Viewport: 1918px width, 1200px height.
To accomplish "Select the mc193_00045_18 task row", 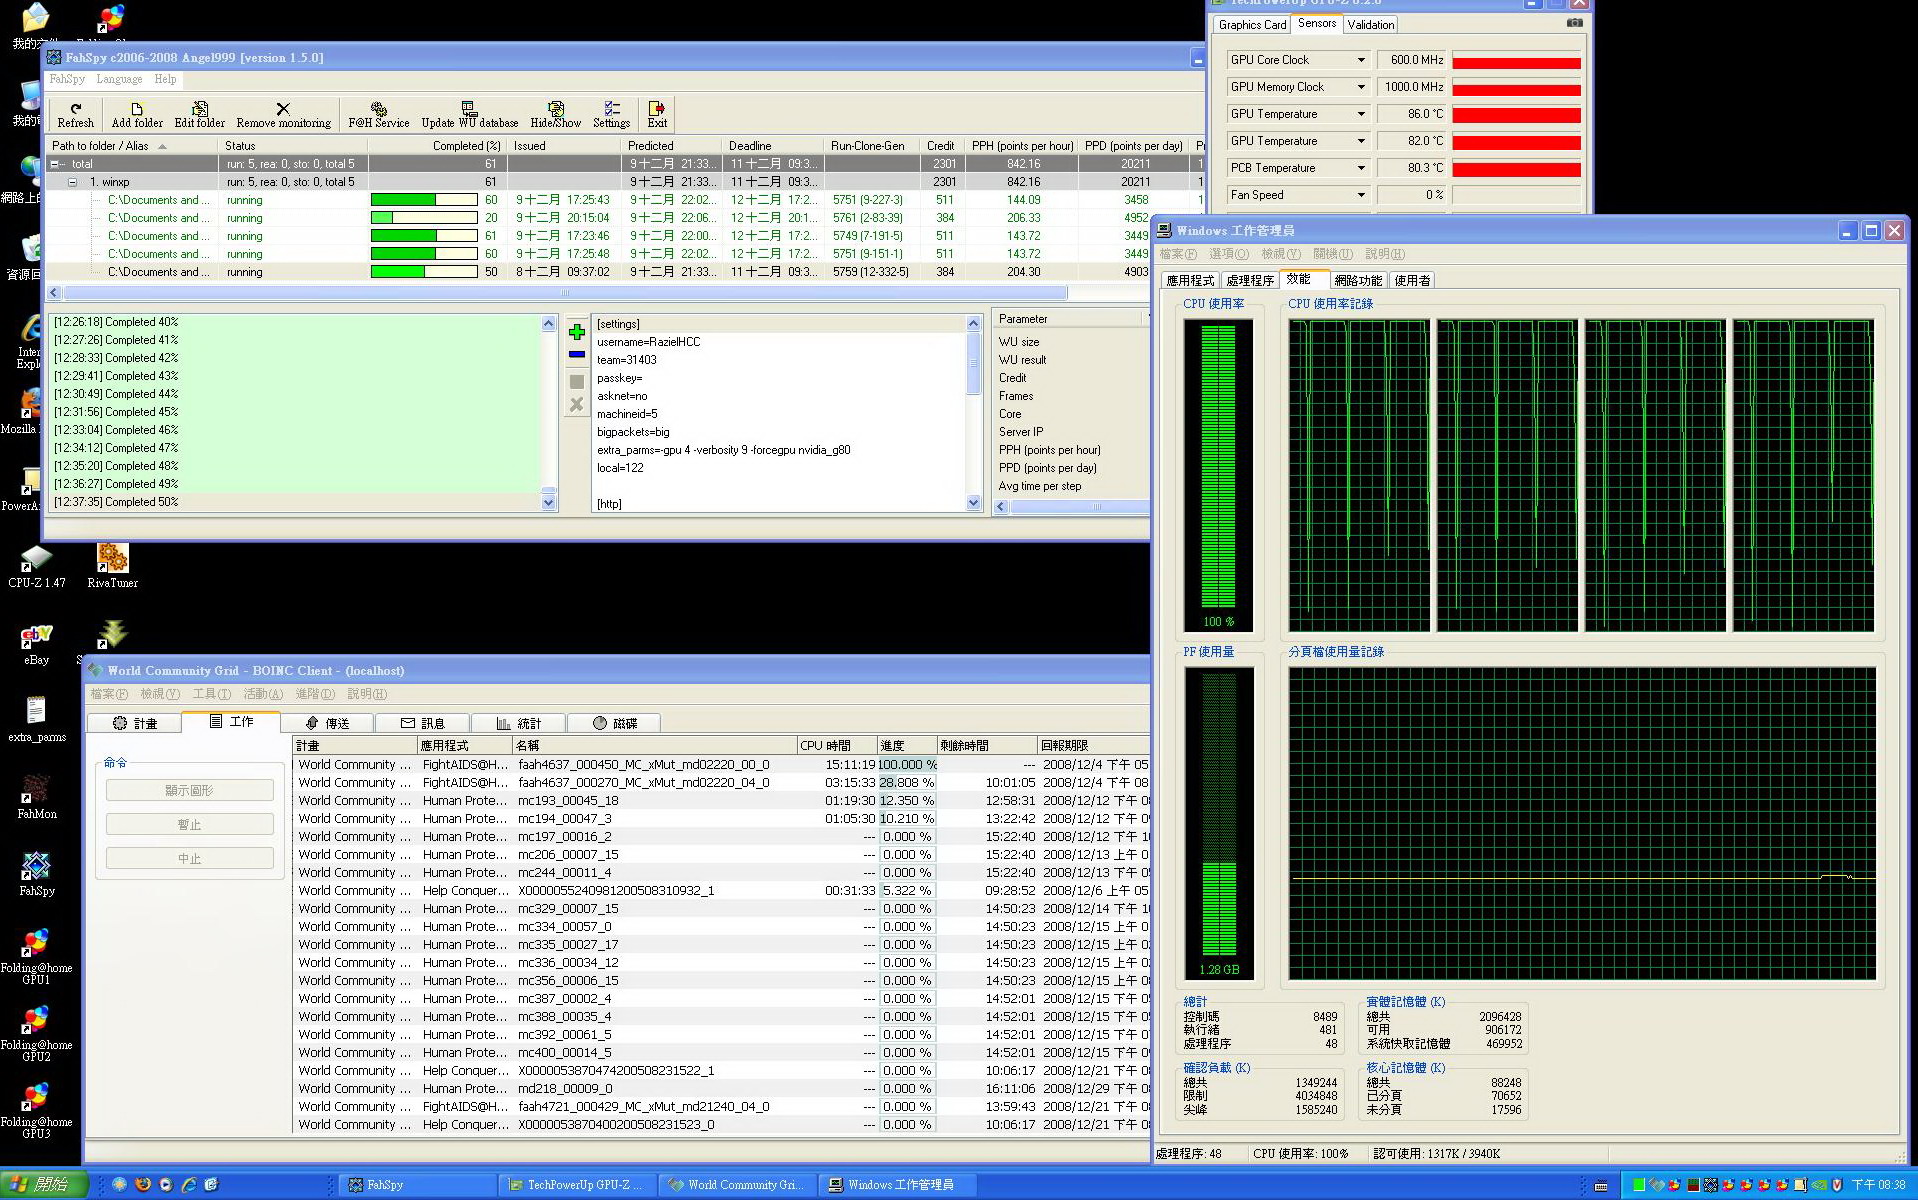I will coord(722,800).
